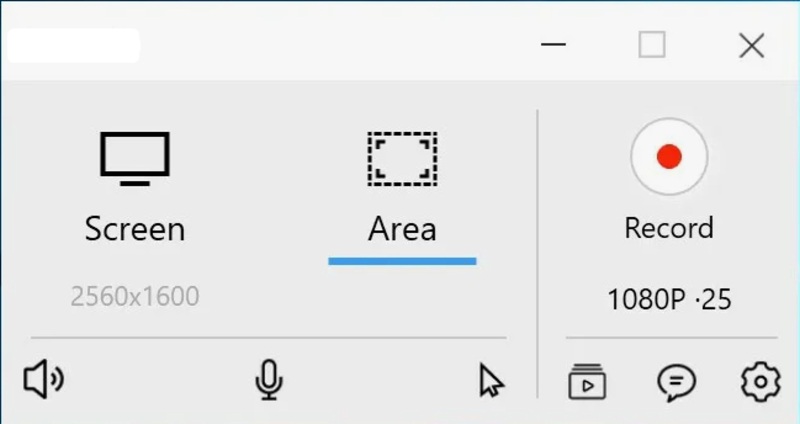
Task: Select the Screen monitor icon
Action: click(x=135, y=158)
